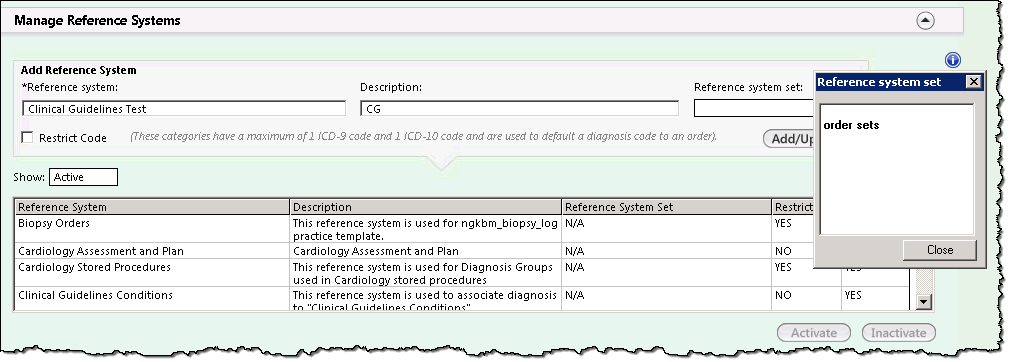Select order sets in the list
This screenshot has height=362, width=1010.
(x=851, y=125)
